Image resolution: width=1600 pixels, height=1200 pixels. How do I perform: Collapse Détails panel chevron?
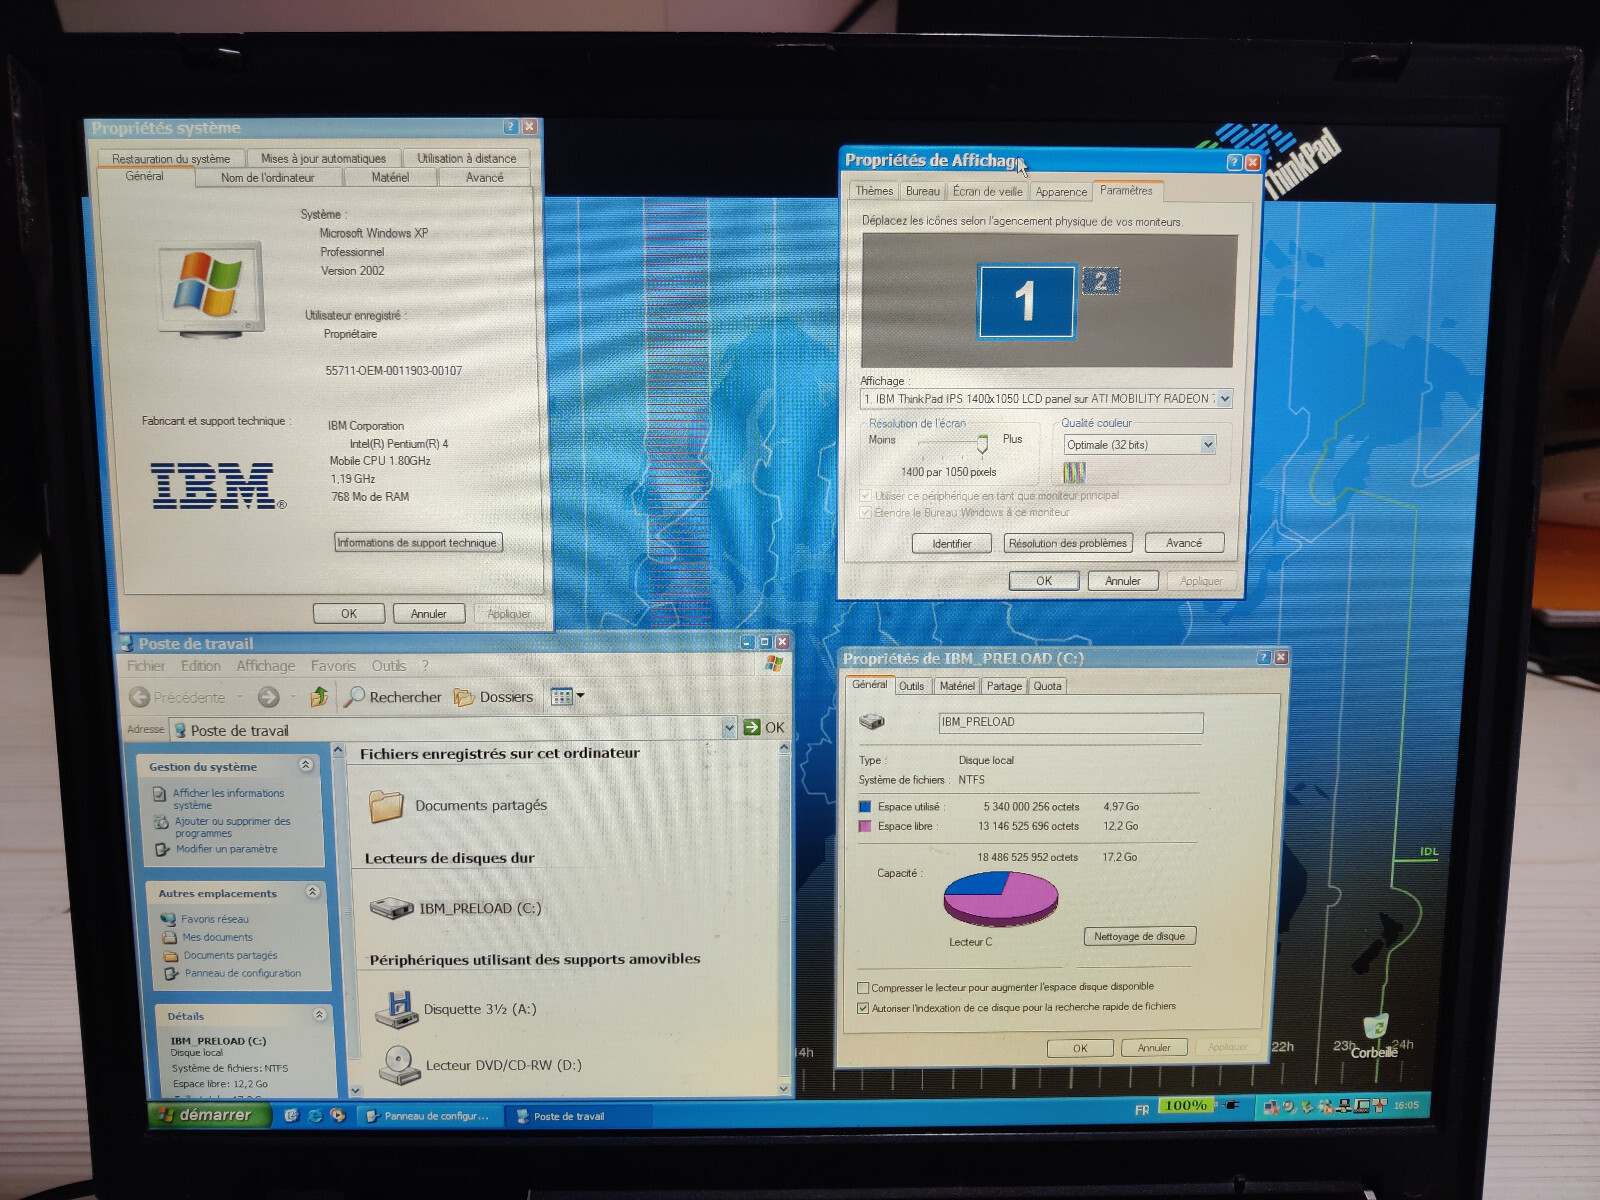[x=319, y=1014]
